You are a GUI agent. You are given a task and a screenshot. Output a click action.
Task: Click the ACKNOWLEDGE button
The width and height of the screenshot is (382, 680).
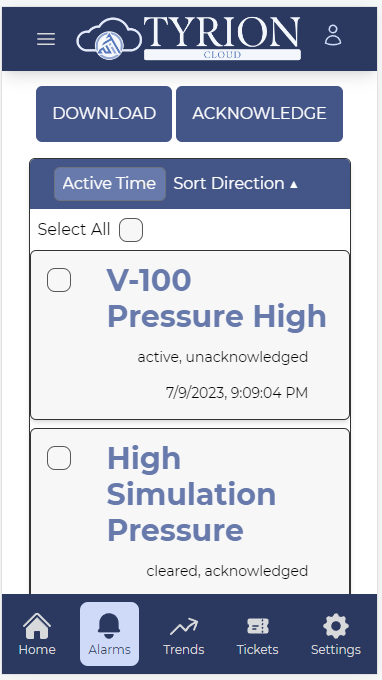pyautogui.click(x=259, y=114)
